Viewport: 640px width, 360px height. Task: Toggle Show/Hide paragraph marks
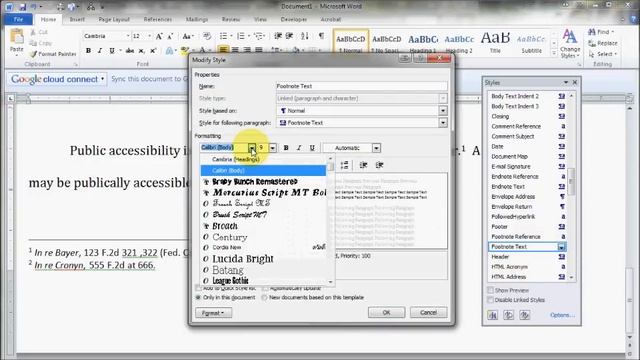point(322,36)
